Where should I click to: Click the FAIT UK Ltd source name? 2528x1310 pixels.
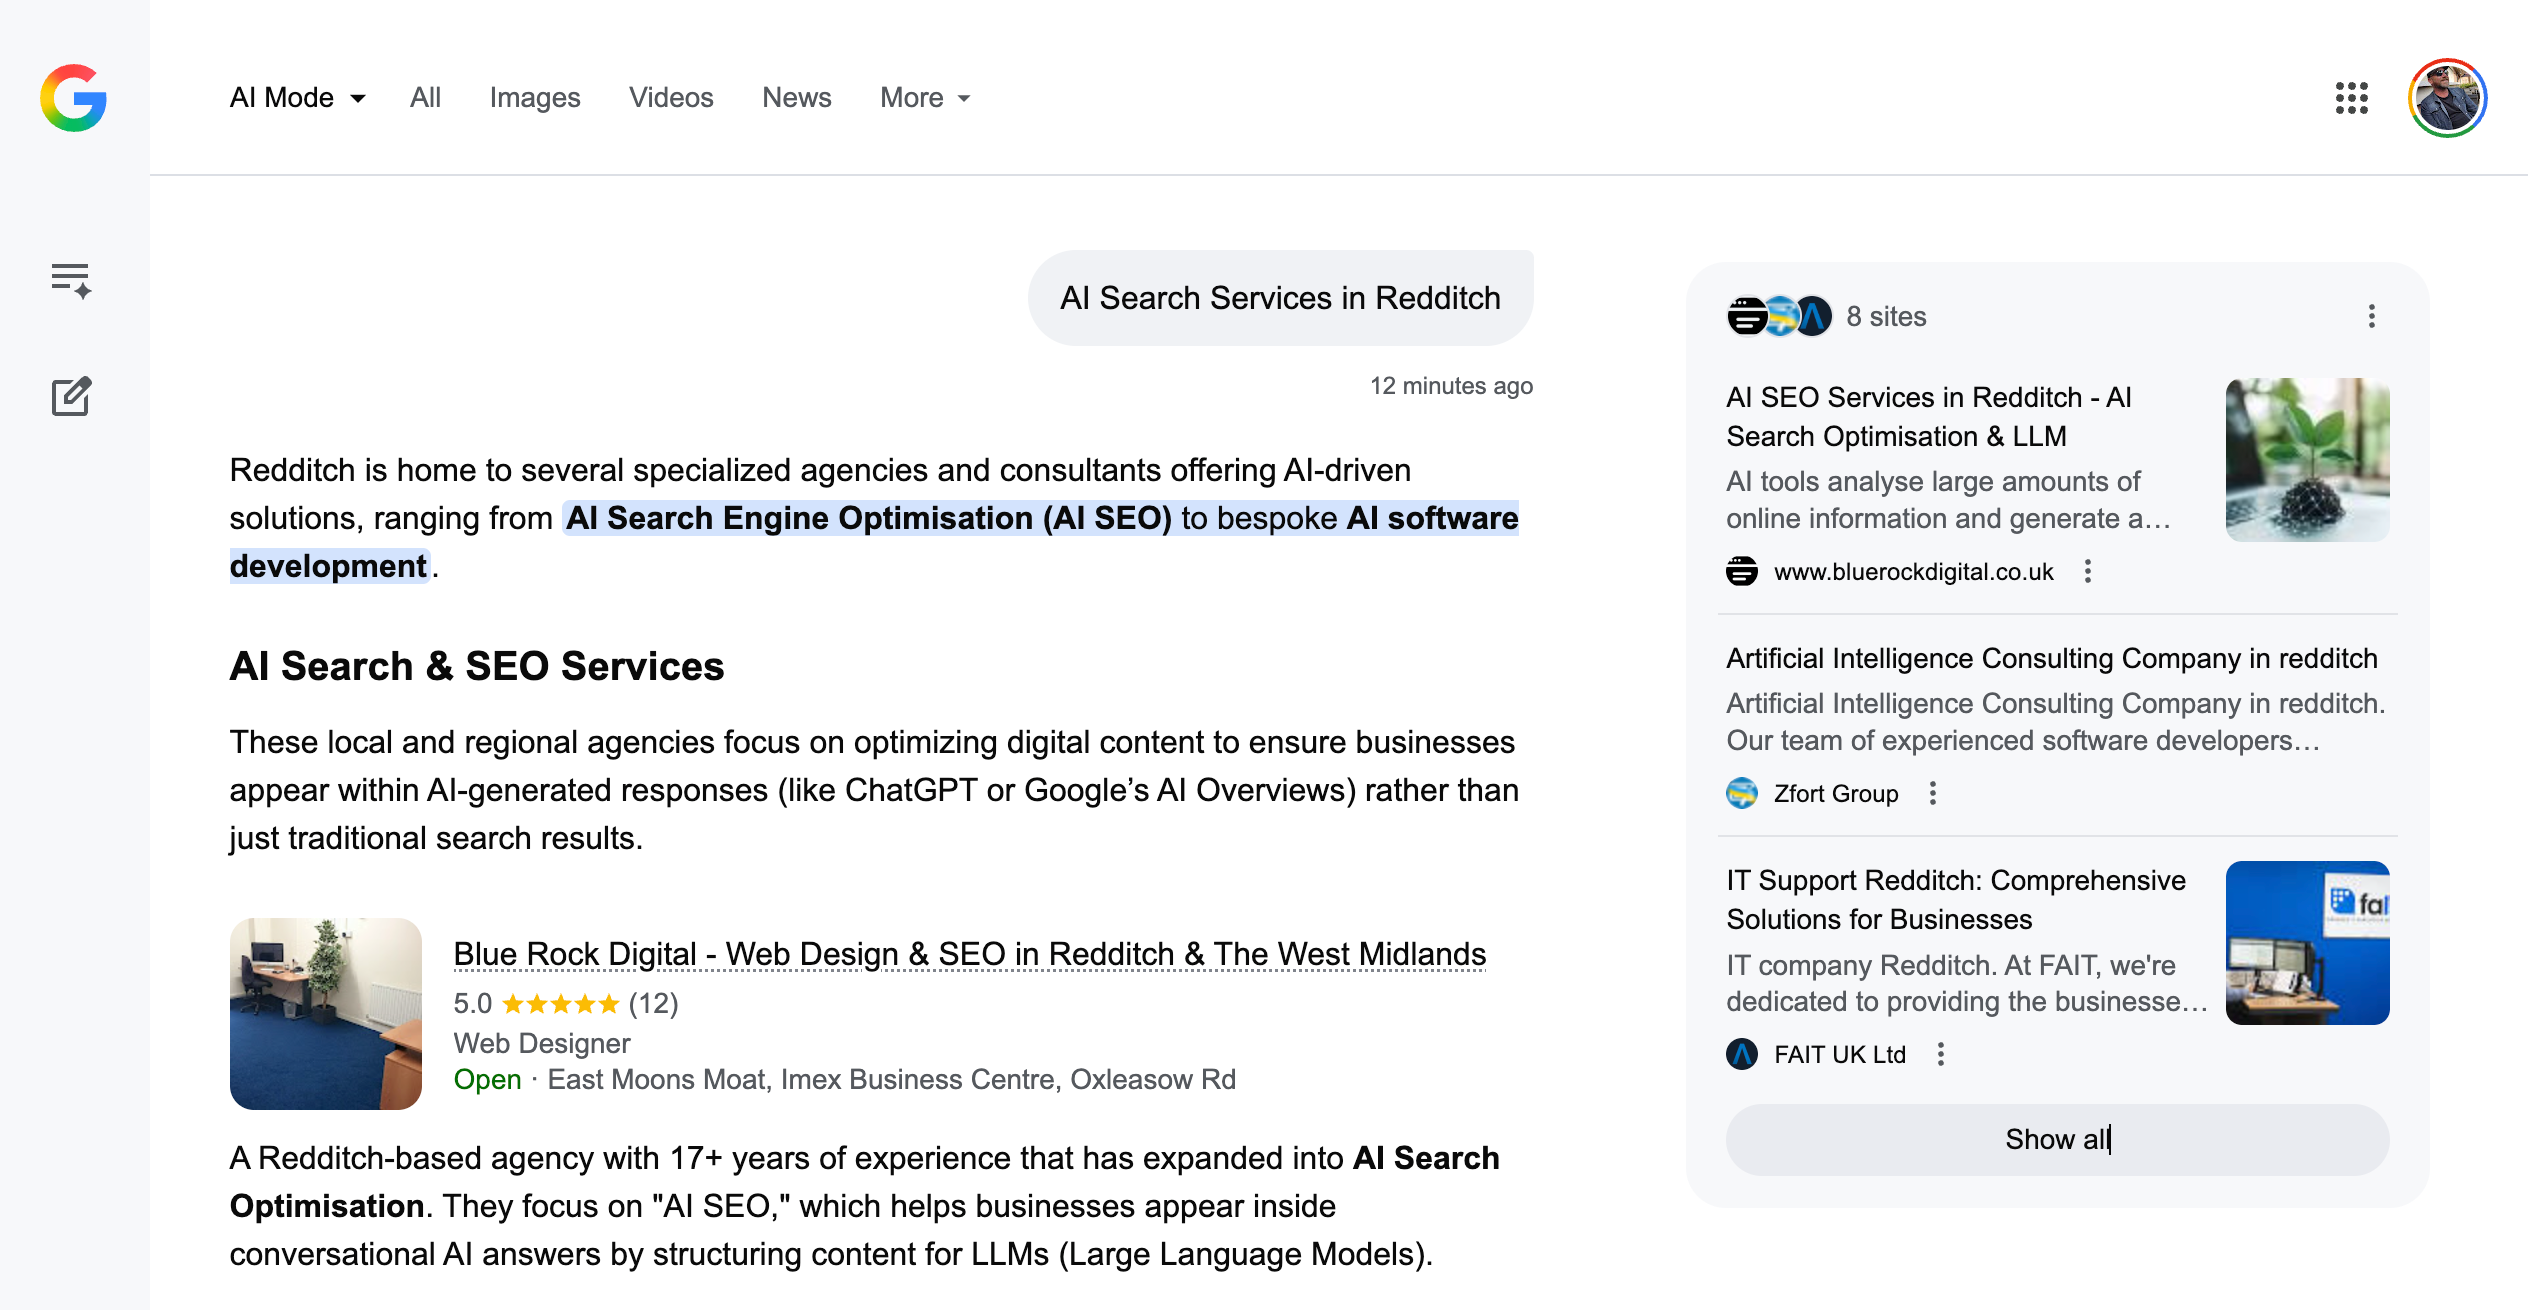[1839, 1054]
